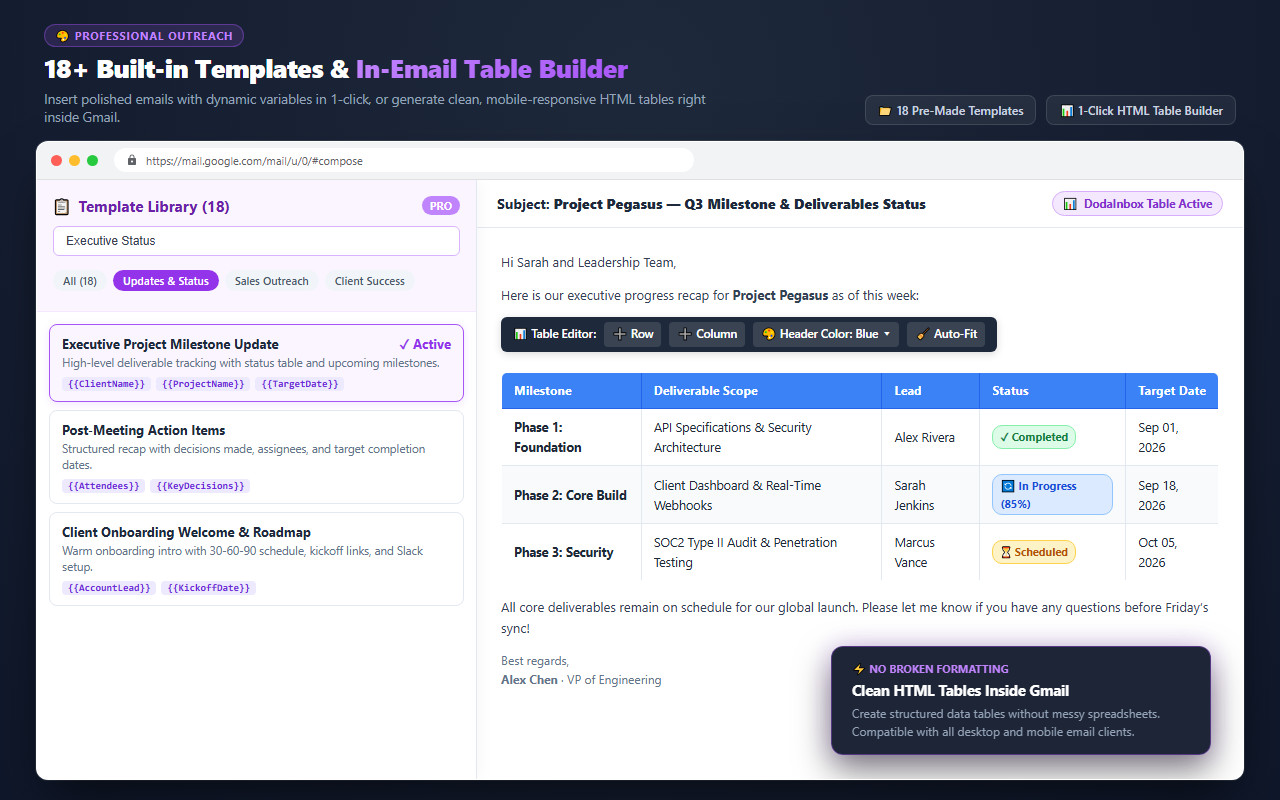Click the DodaInbox Table Active chart icon

1071,204
